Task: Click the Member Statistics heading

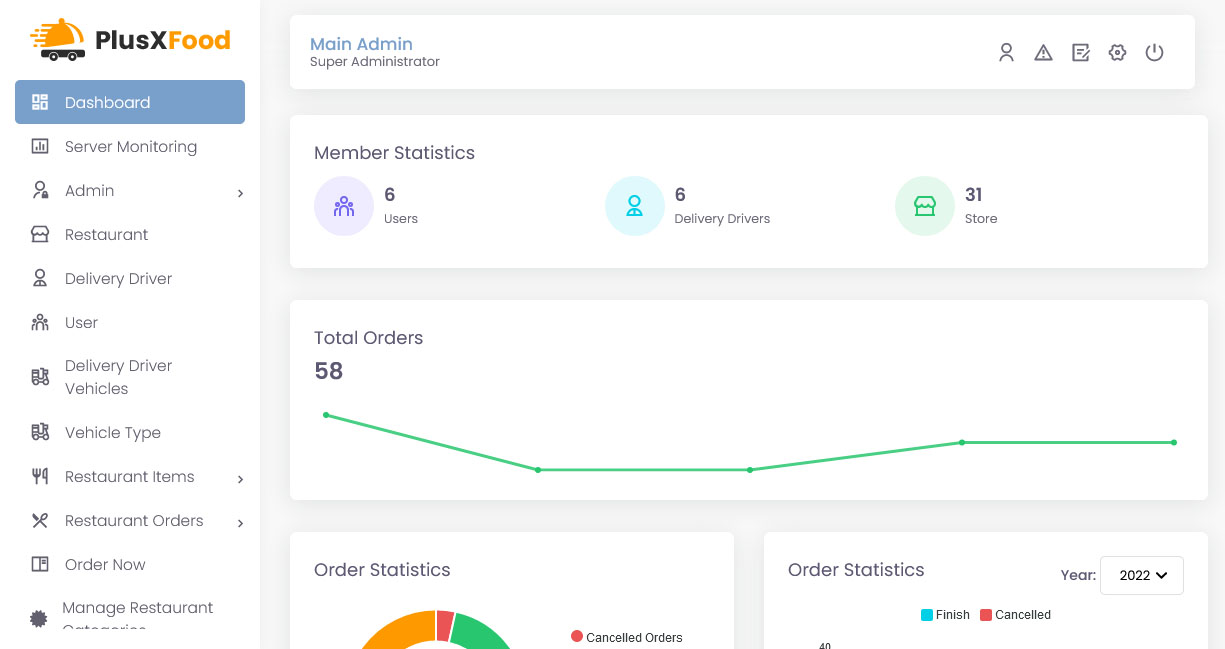Action: 394,153
